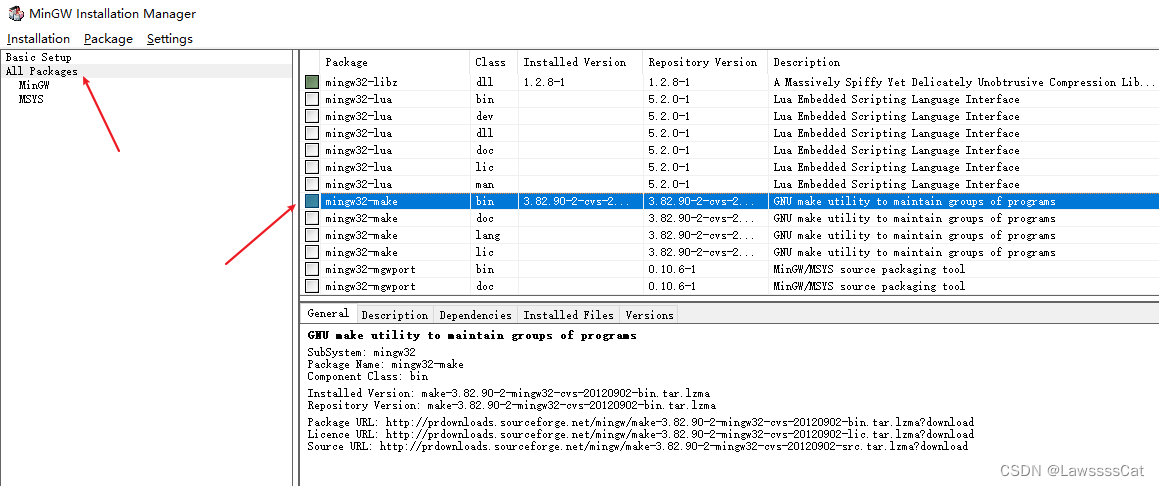Click installed version 1.2.8-1 of mingw32-libz
1159x486 pixels.
(x=543, y=82)
